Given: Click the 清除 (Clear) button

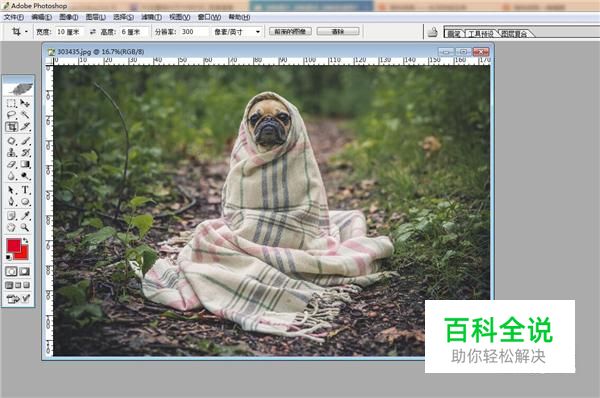Looking at the screenshot, I should (338, 31).
